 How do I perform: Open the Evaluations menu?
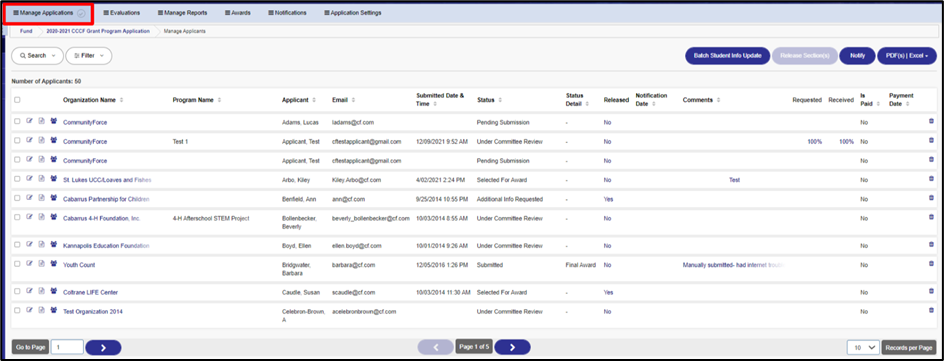point(122,13)
